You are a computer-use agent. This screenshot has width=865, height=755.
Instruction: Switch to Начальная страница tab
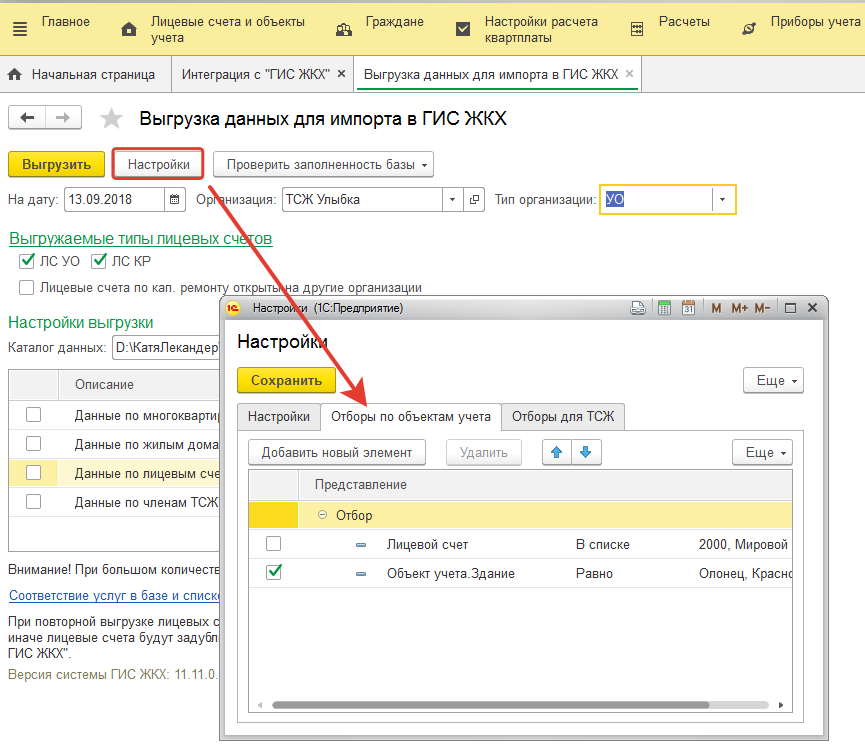[85, 74]
